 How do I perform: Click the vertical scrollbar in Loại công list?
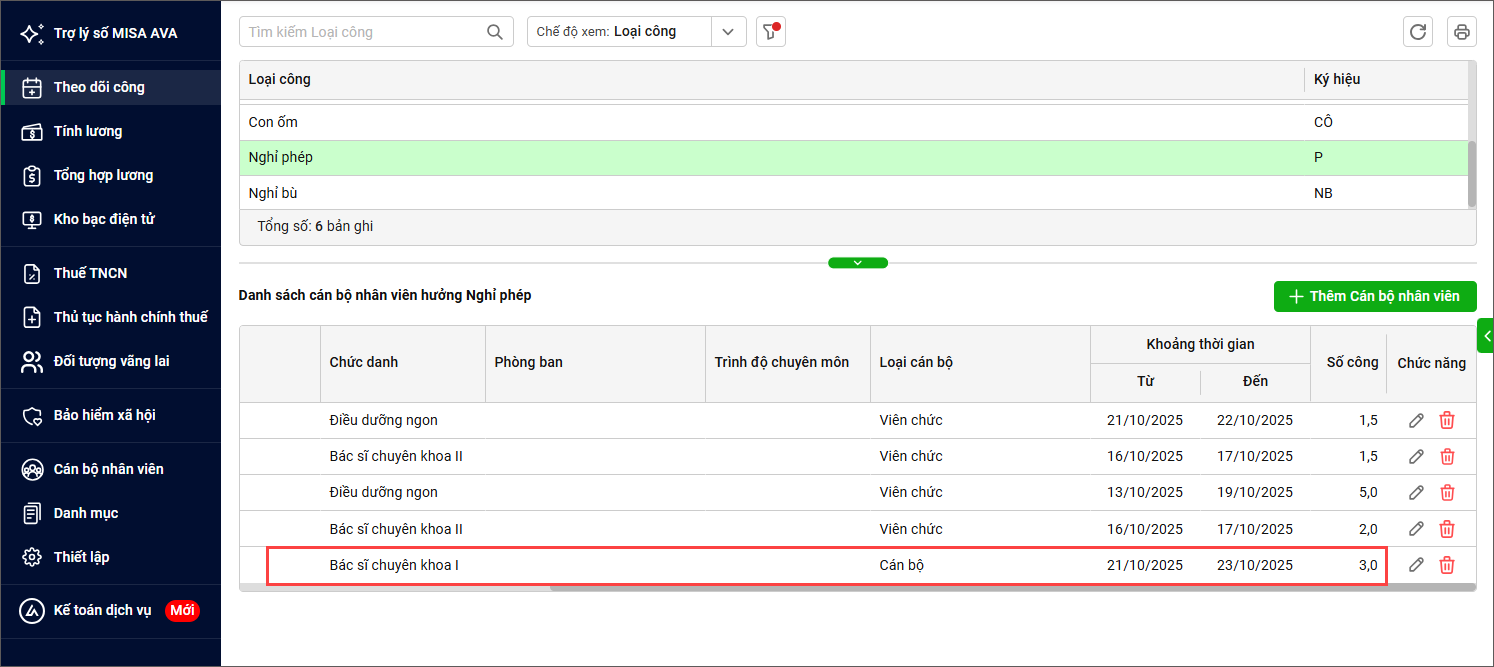tap(1471, 173)
